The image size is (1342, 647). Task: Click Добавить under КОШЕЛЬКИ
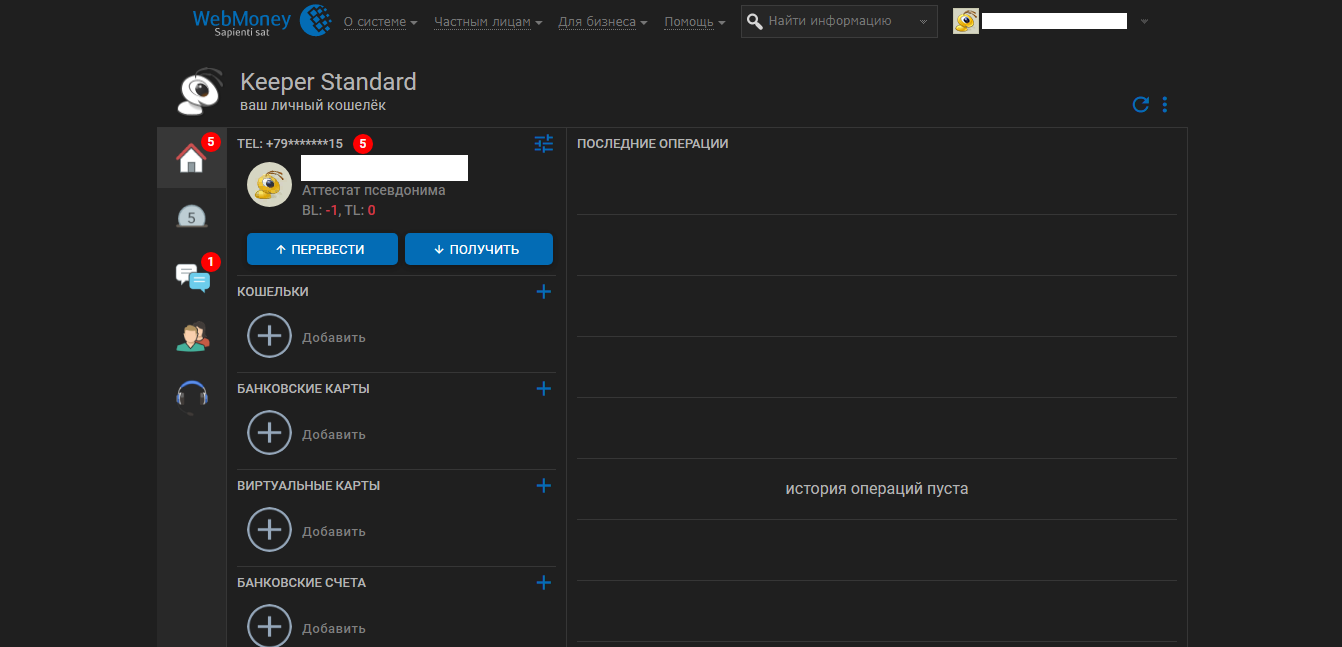point(334,338)
